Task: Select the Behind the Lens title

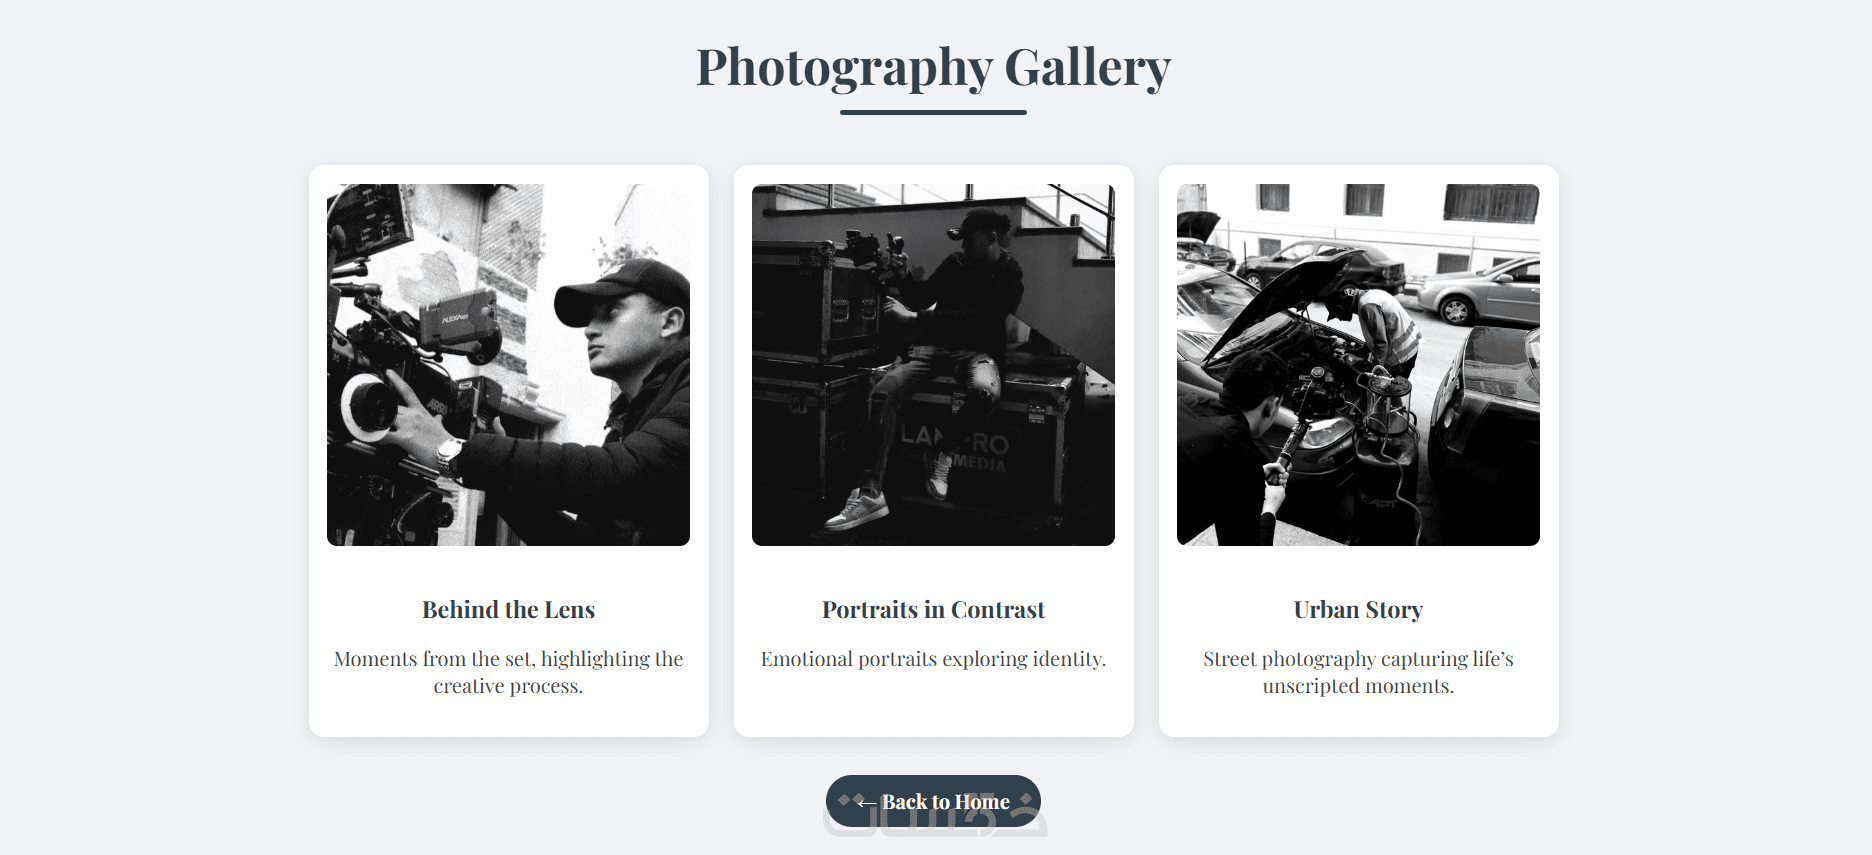Action: pyautogui.click(x=508, y=610)
